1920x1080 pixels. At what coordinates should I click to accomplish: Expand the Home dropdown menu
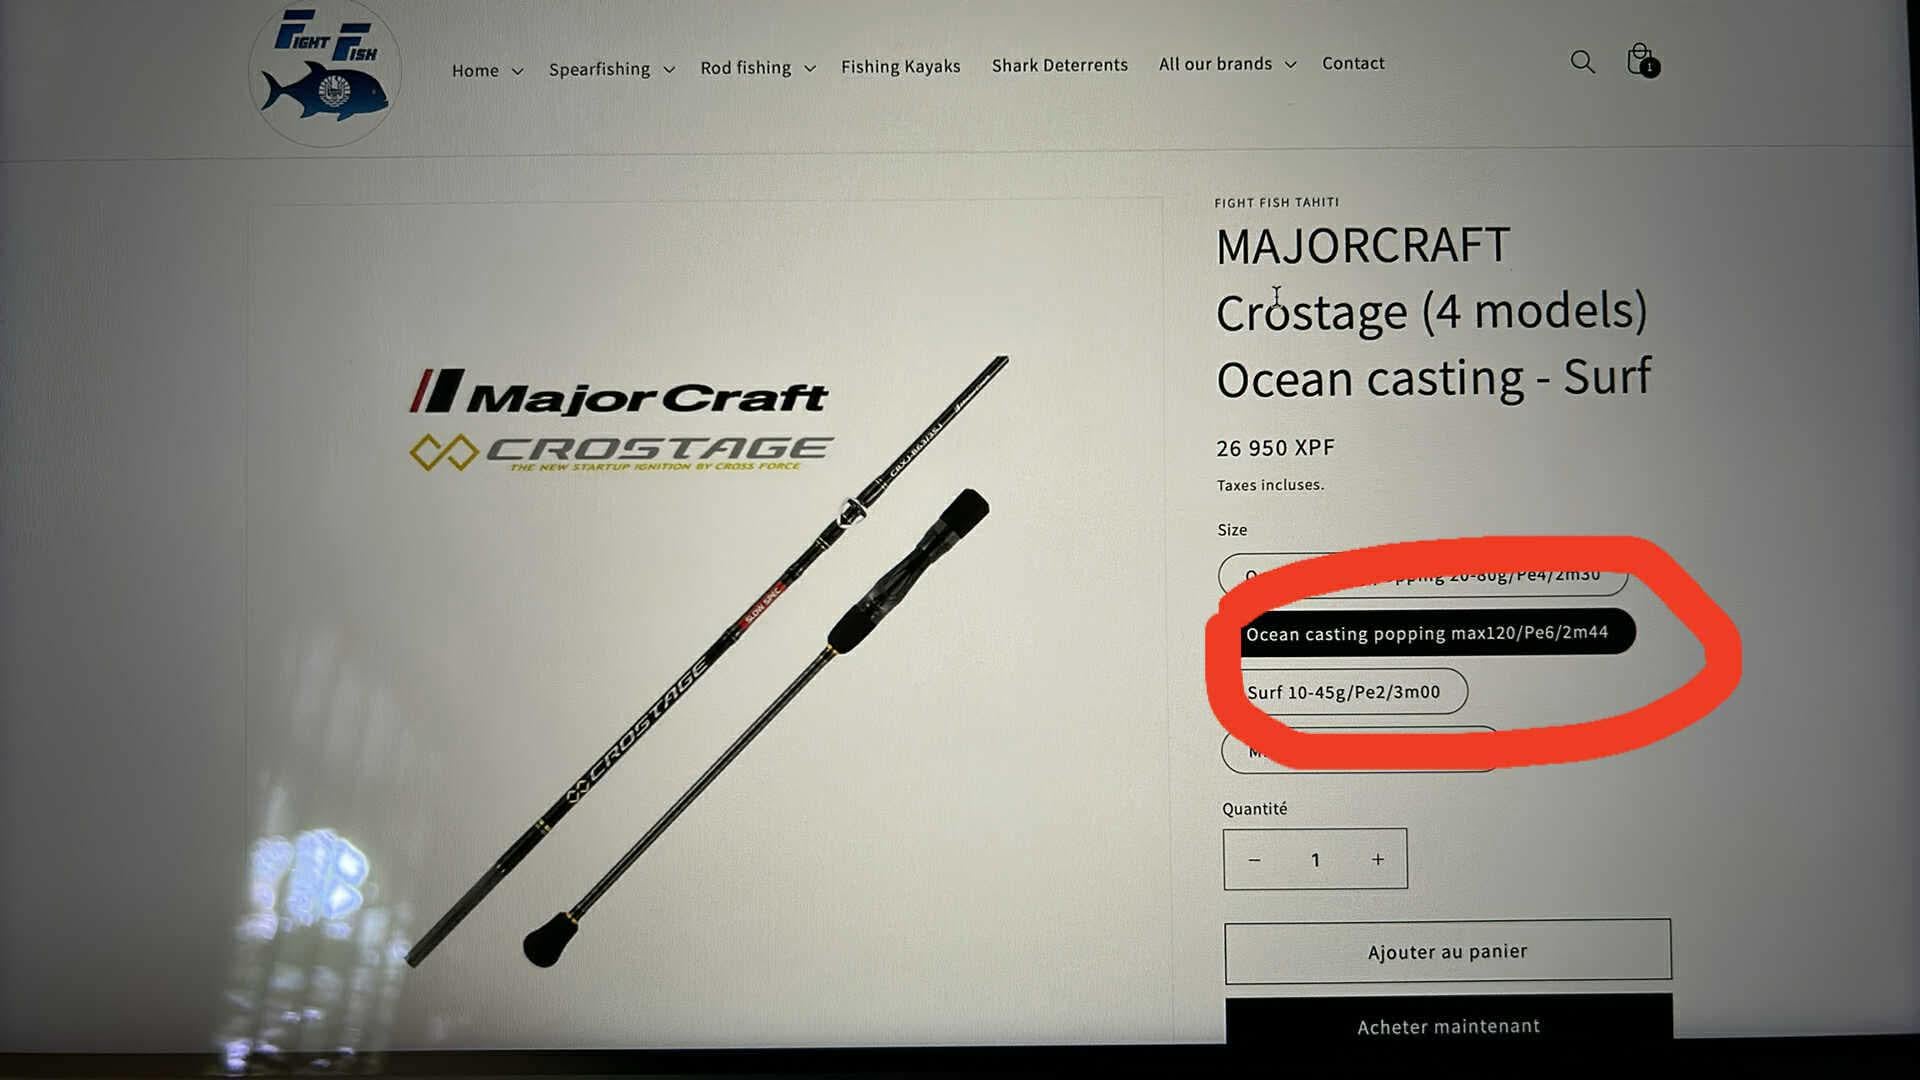click(x=487, y=70)
